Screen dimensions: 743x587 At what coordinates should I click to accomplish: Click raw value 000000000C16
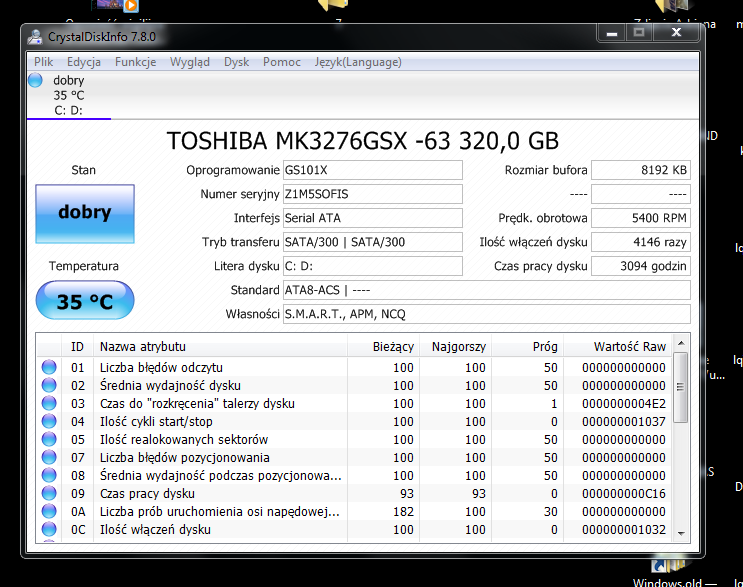(x=624, y=494)
